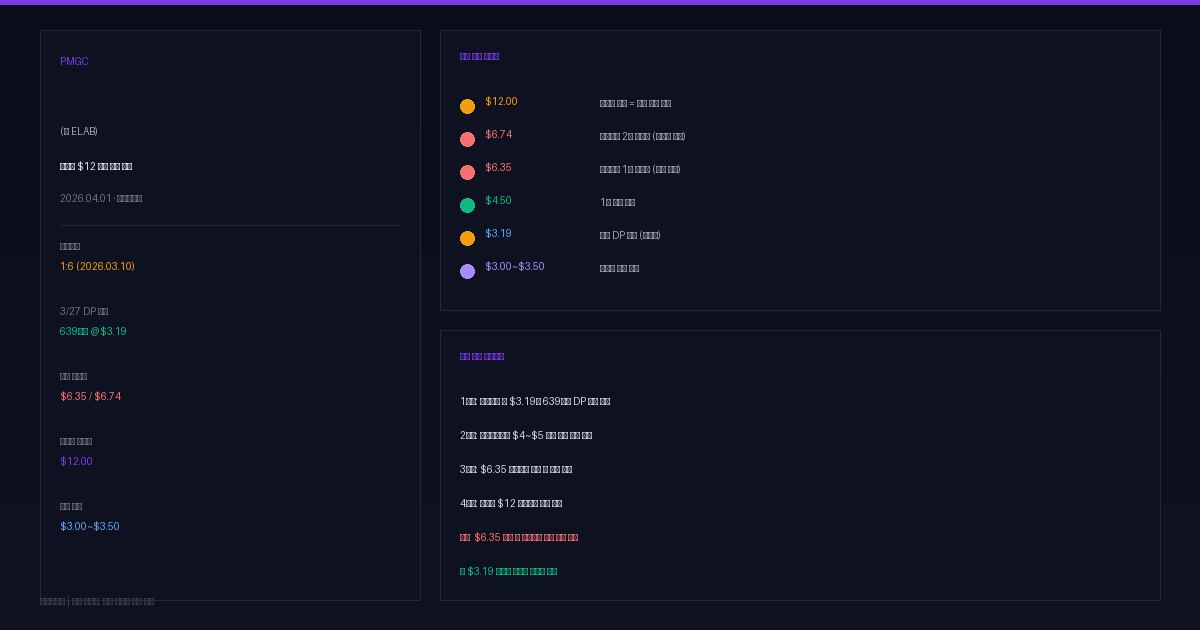Click the red "$6.35" price in the level list
Viewport: 1200px width, 630px height.
click(x=498, y=168)
